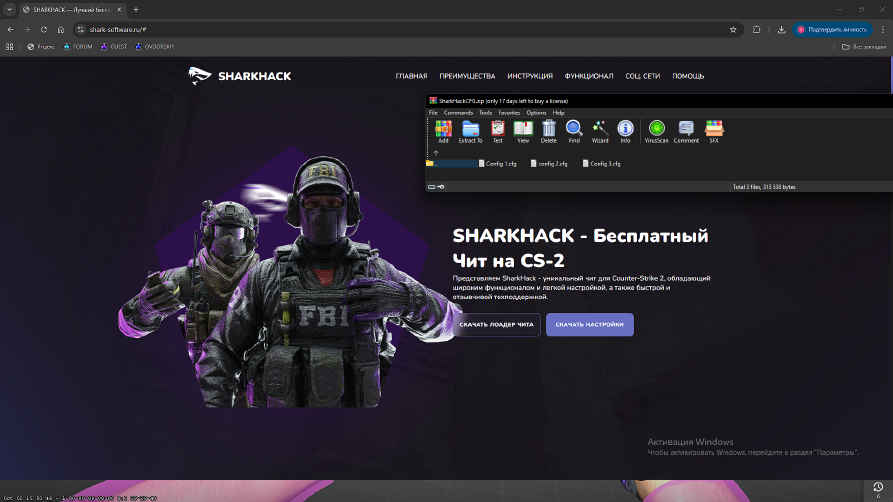
Task: Click the SFX toolbar icon
Action: pyautogui.click(x=714, y=131)
